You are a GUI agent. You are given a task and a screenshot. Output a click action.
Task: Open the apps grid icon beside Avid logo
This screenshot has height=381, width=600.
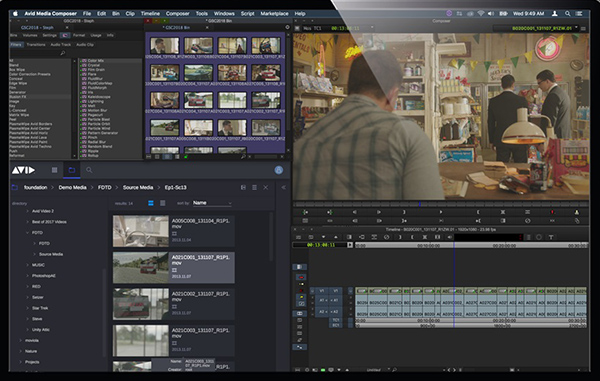[54, 170]
